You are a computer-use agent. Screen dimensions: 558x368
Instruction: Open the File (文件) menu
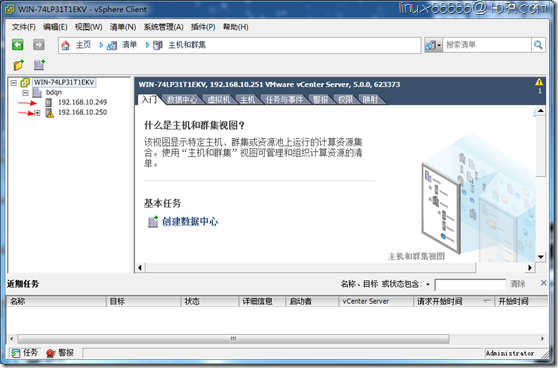tap(23, 27)
